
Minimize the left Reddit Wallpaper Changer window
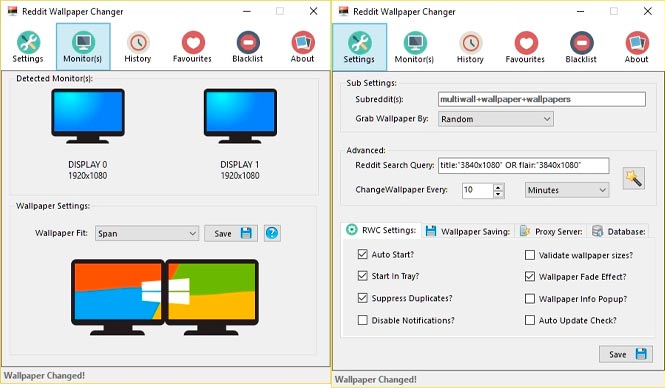pos(247,11)
